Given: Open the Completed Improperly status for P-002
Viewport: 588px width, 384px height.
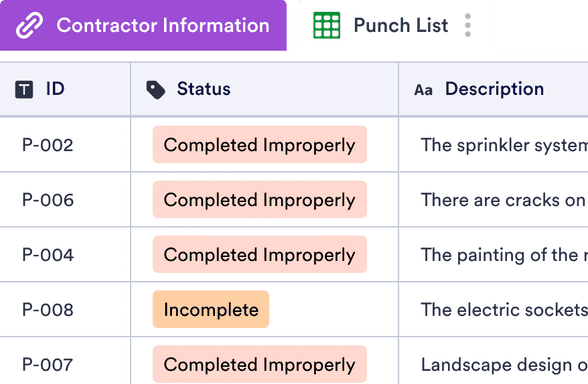Looking at the screenshot, I should 260,145.
